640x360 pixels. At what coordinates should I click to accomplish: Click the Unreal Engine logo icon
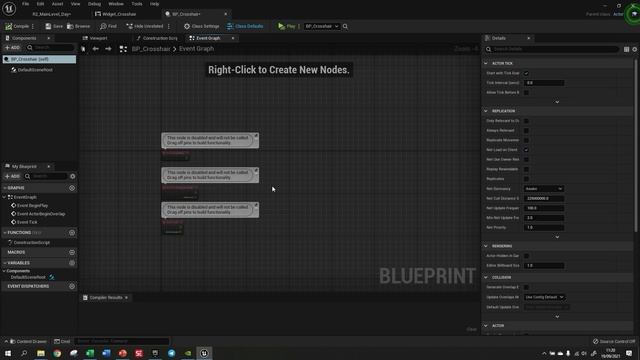click(x=9, y=8)
